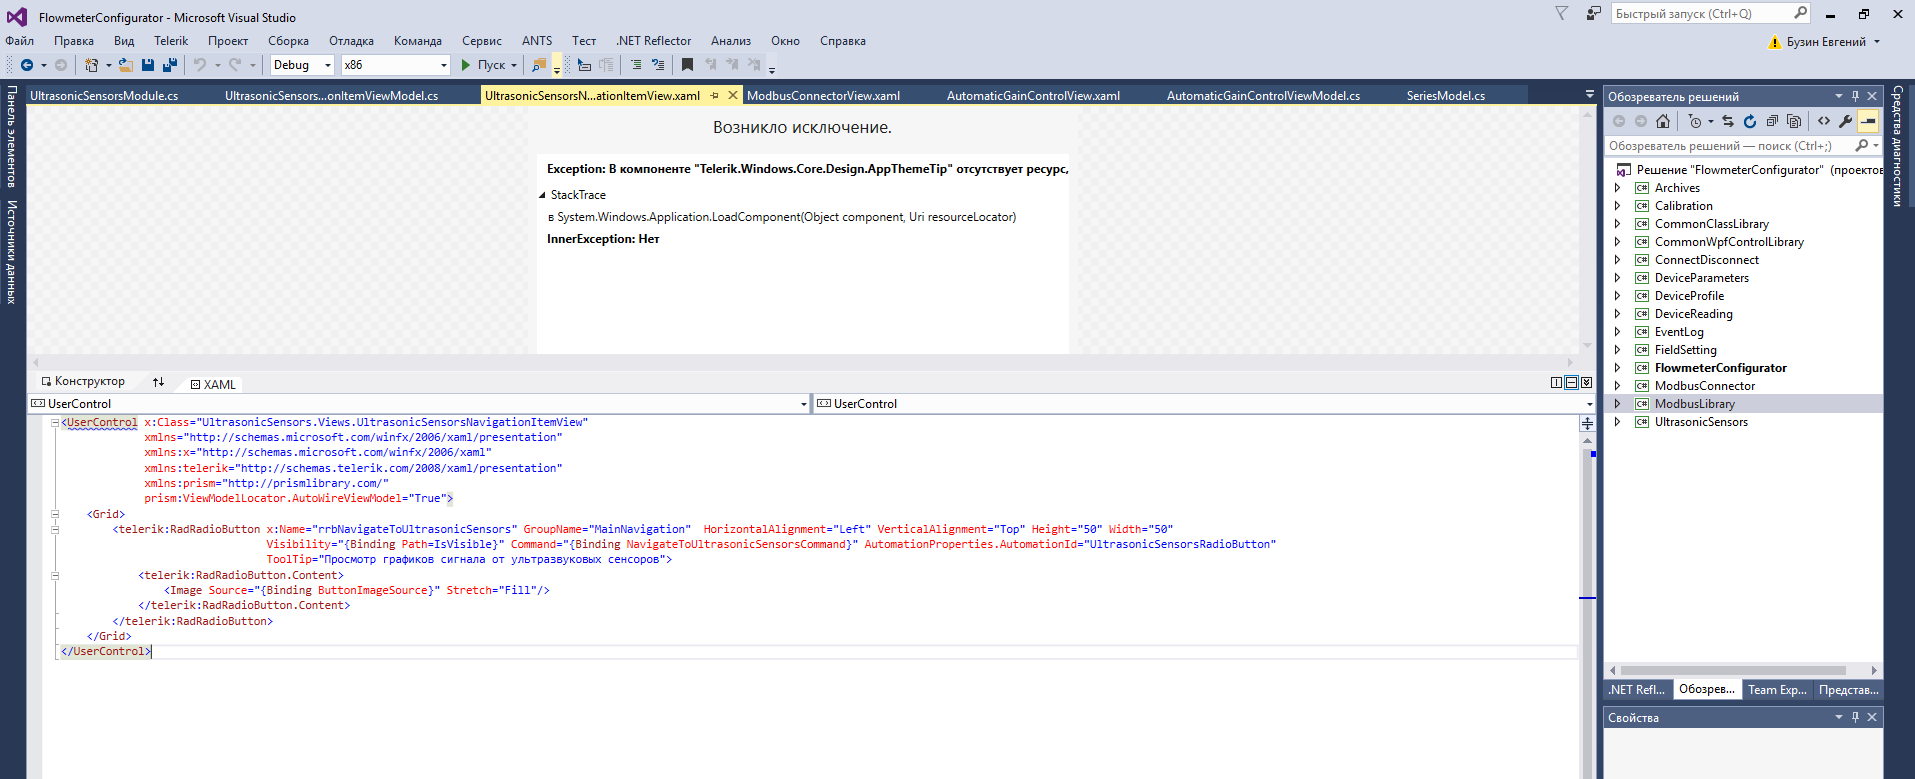
Task: Toggle auto-hide pin of Solution Explorer
Action: coord(1855,97)
